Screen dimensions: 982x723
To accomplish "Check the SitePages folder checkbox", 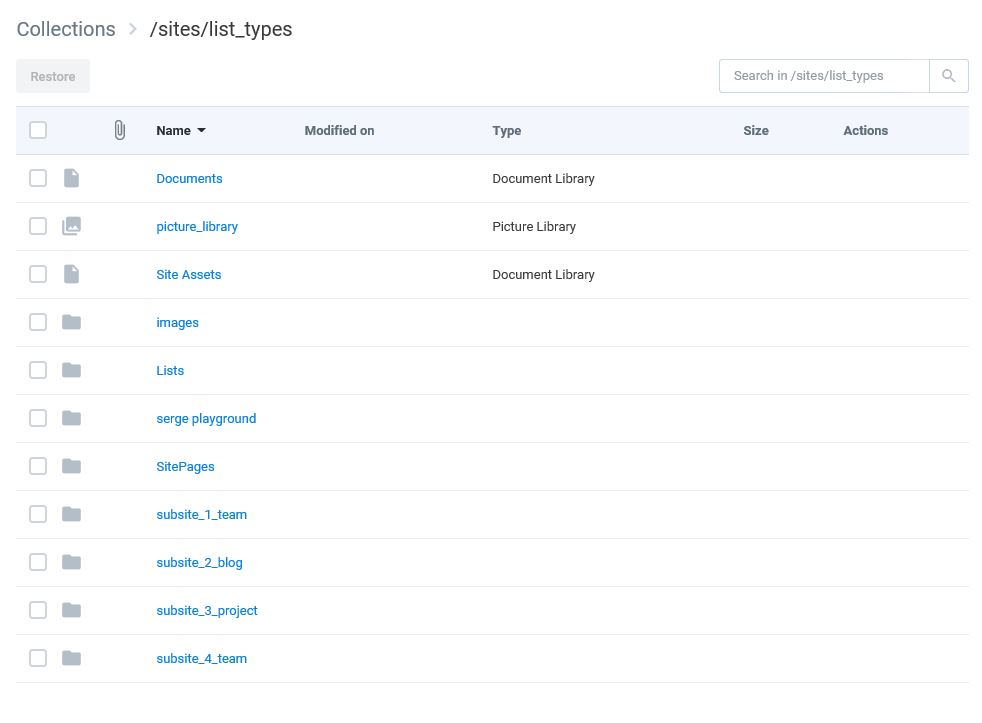I will click(38, 466).
